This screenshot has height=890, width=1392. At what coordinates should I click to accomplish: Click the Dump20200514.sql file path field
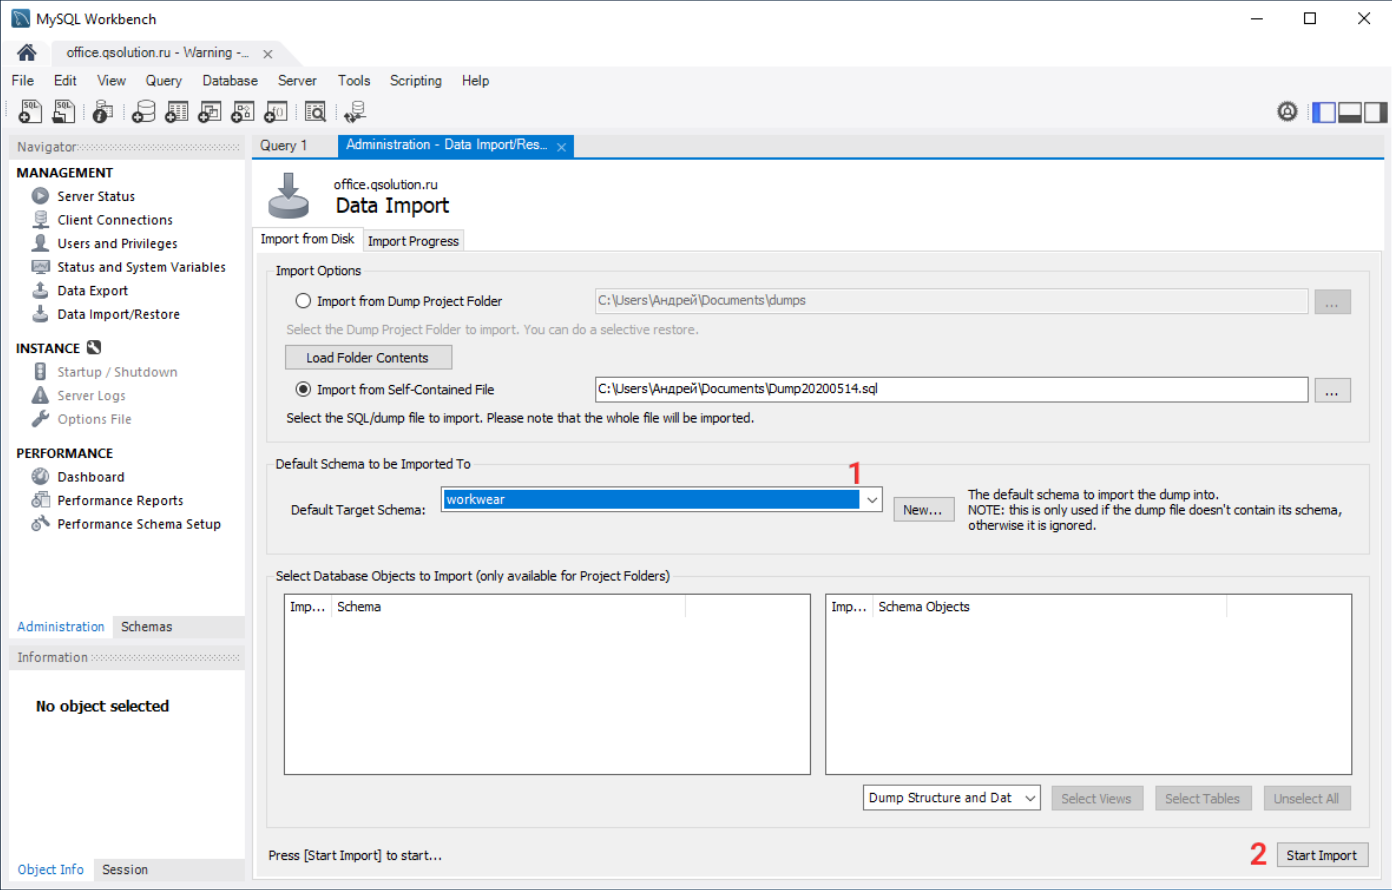coord(951,389)
